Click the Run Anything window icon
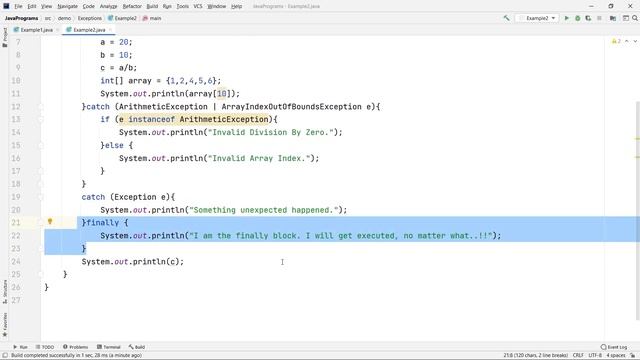 [x=626, y=18]
